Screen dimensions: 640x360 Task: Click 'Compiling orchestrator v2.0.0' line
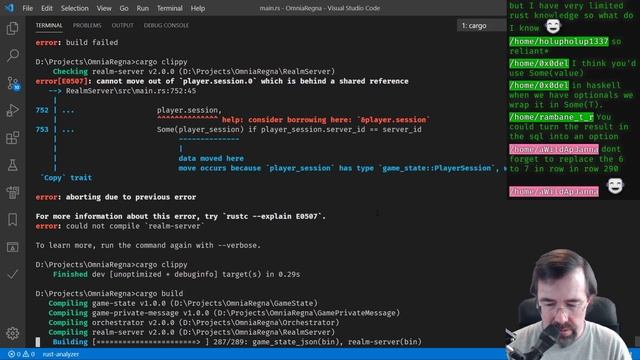[194, 322]
